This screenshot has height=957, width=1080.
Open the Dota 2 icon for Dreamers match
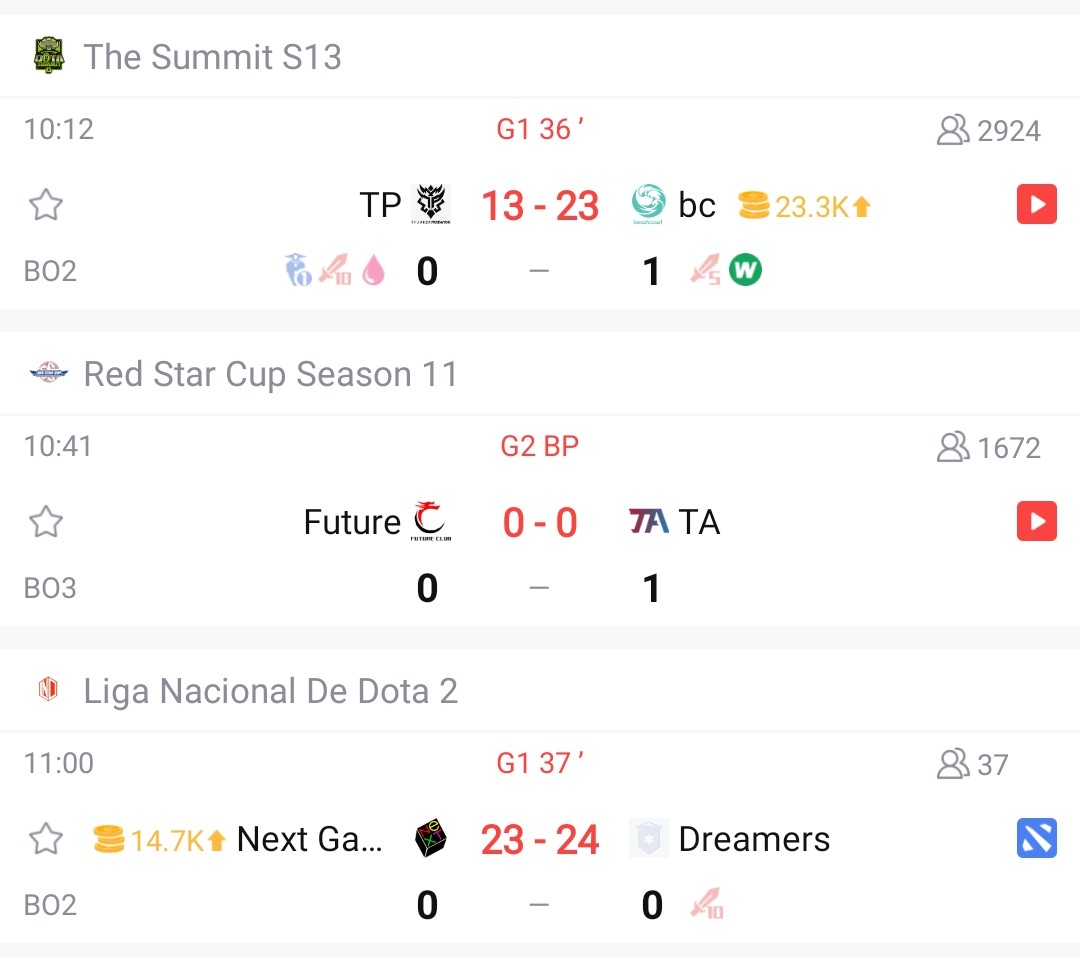point(1036,839)
